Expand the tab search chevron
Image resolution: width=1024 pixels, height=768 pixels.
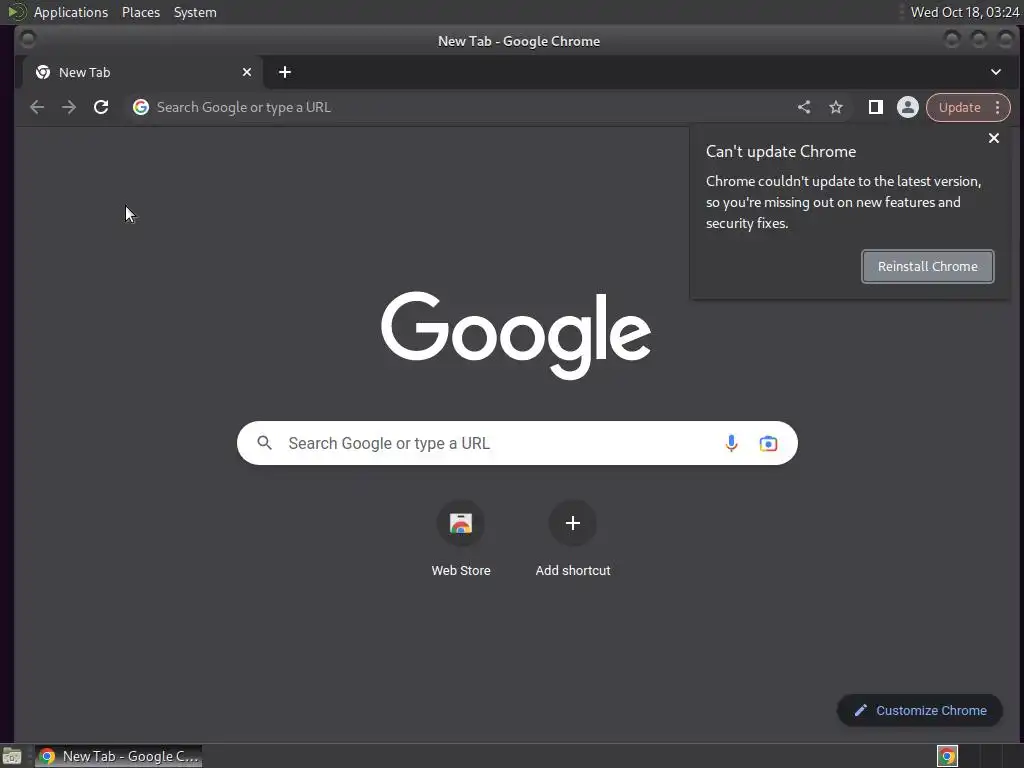996,72
